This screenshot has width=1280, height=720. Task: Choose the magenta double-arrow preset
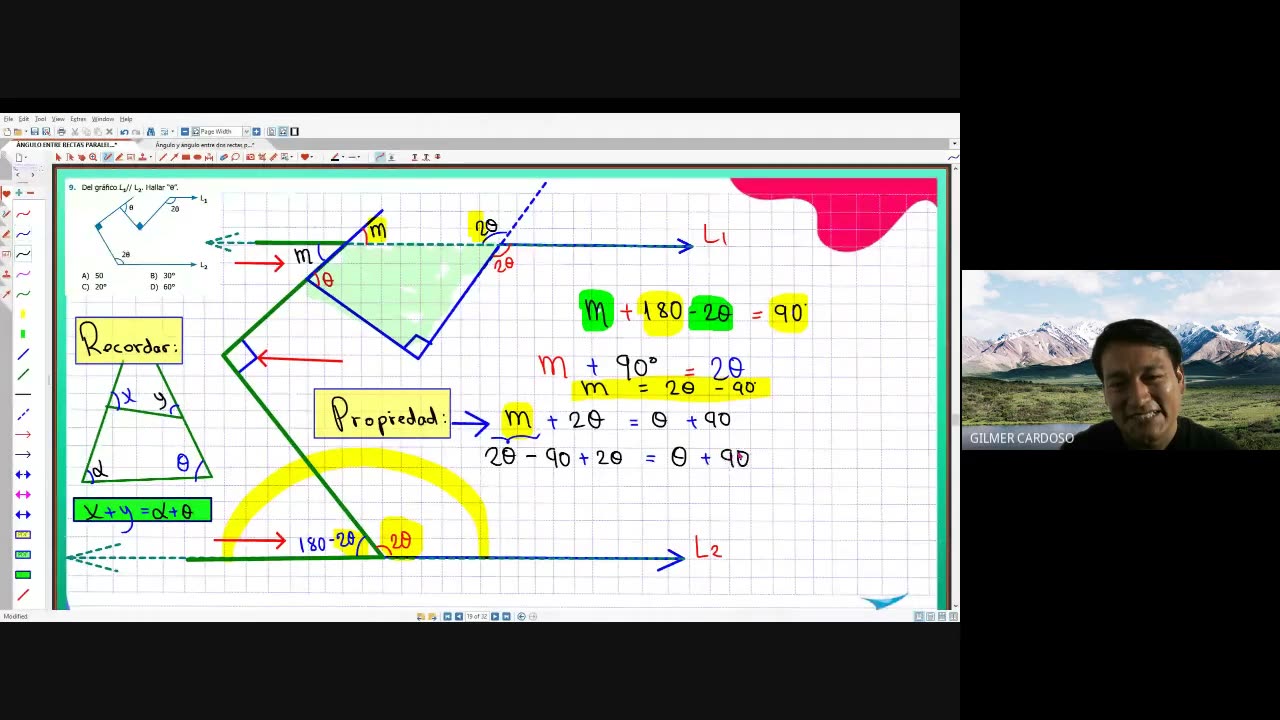point(23,494)
